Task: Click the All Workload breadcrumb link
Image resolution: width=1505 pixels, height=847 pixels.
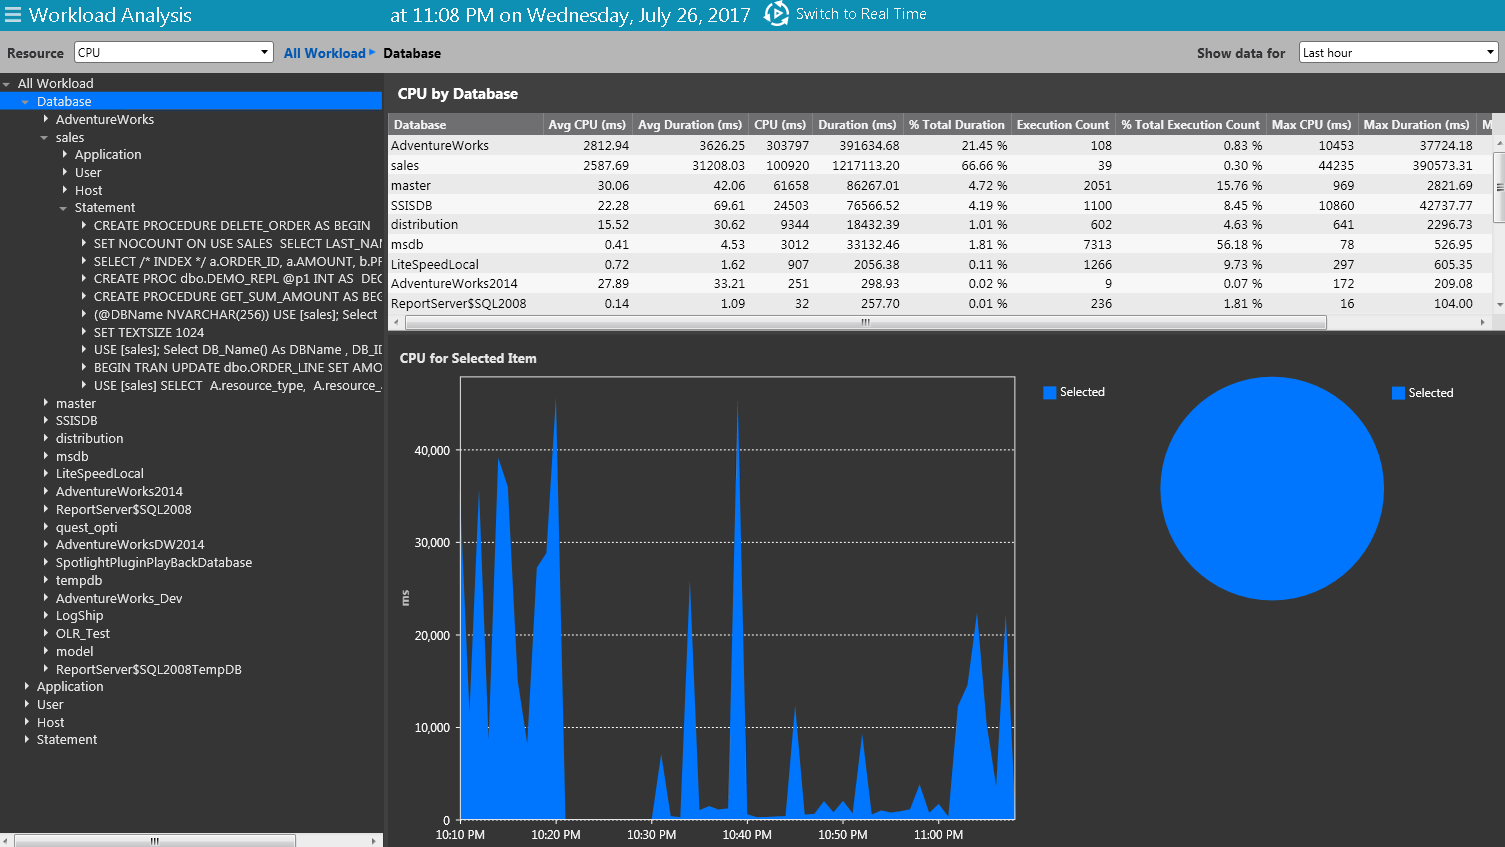Action: (324, 53)
